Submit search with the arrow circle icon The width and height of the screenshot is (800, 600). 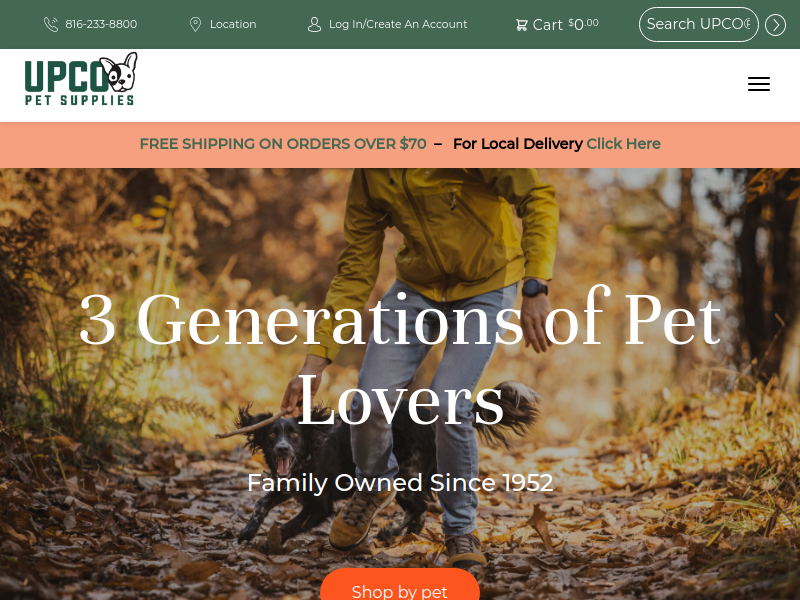775,24
